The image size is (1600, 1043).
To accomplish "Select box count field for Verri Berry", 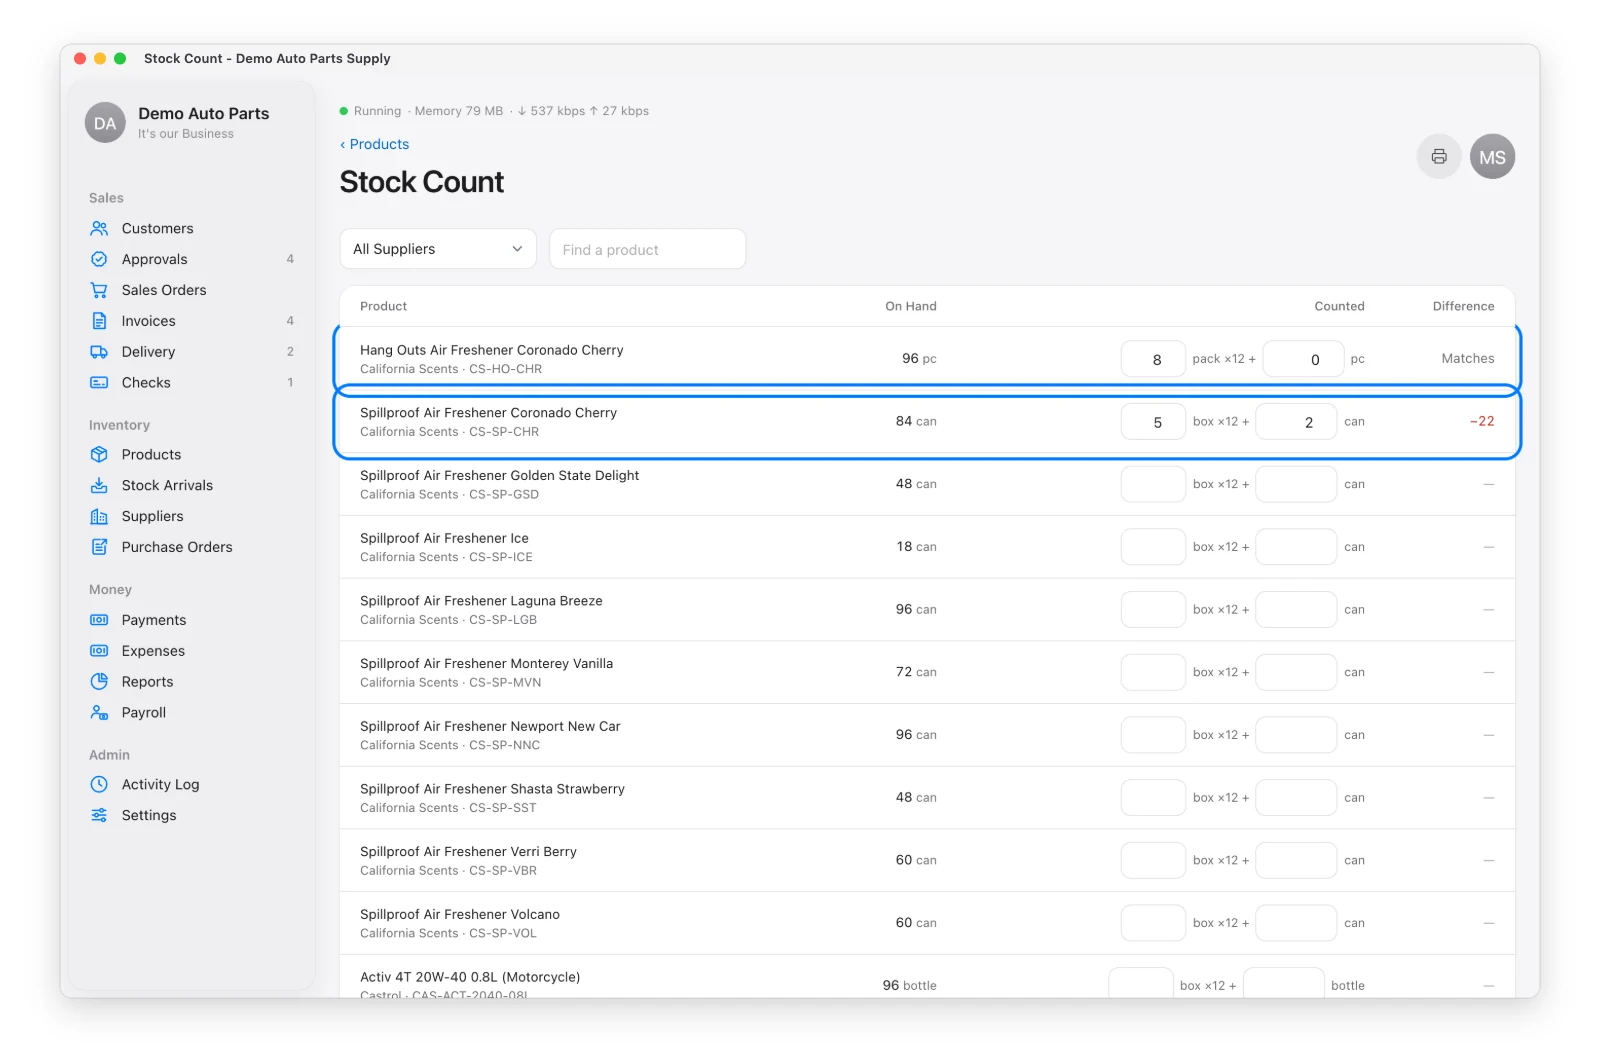I will click(x=1153, y=860).
